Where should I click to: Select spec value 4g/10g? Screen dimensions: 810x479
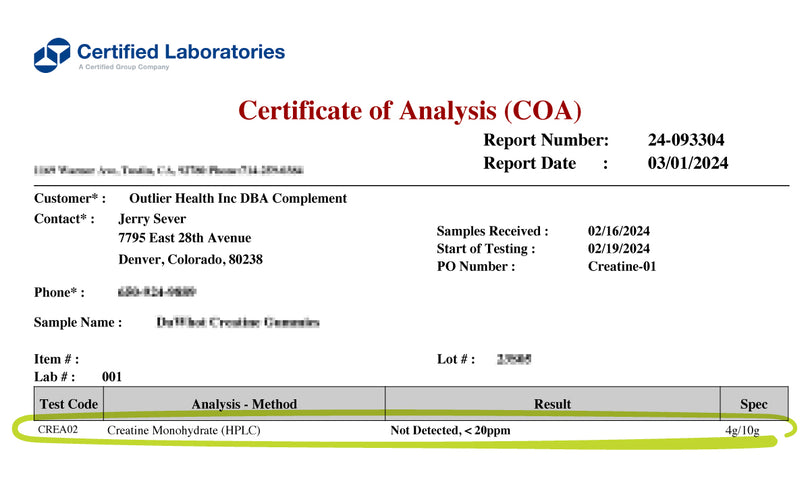(x=742, y=430)
